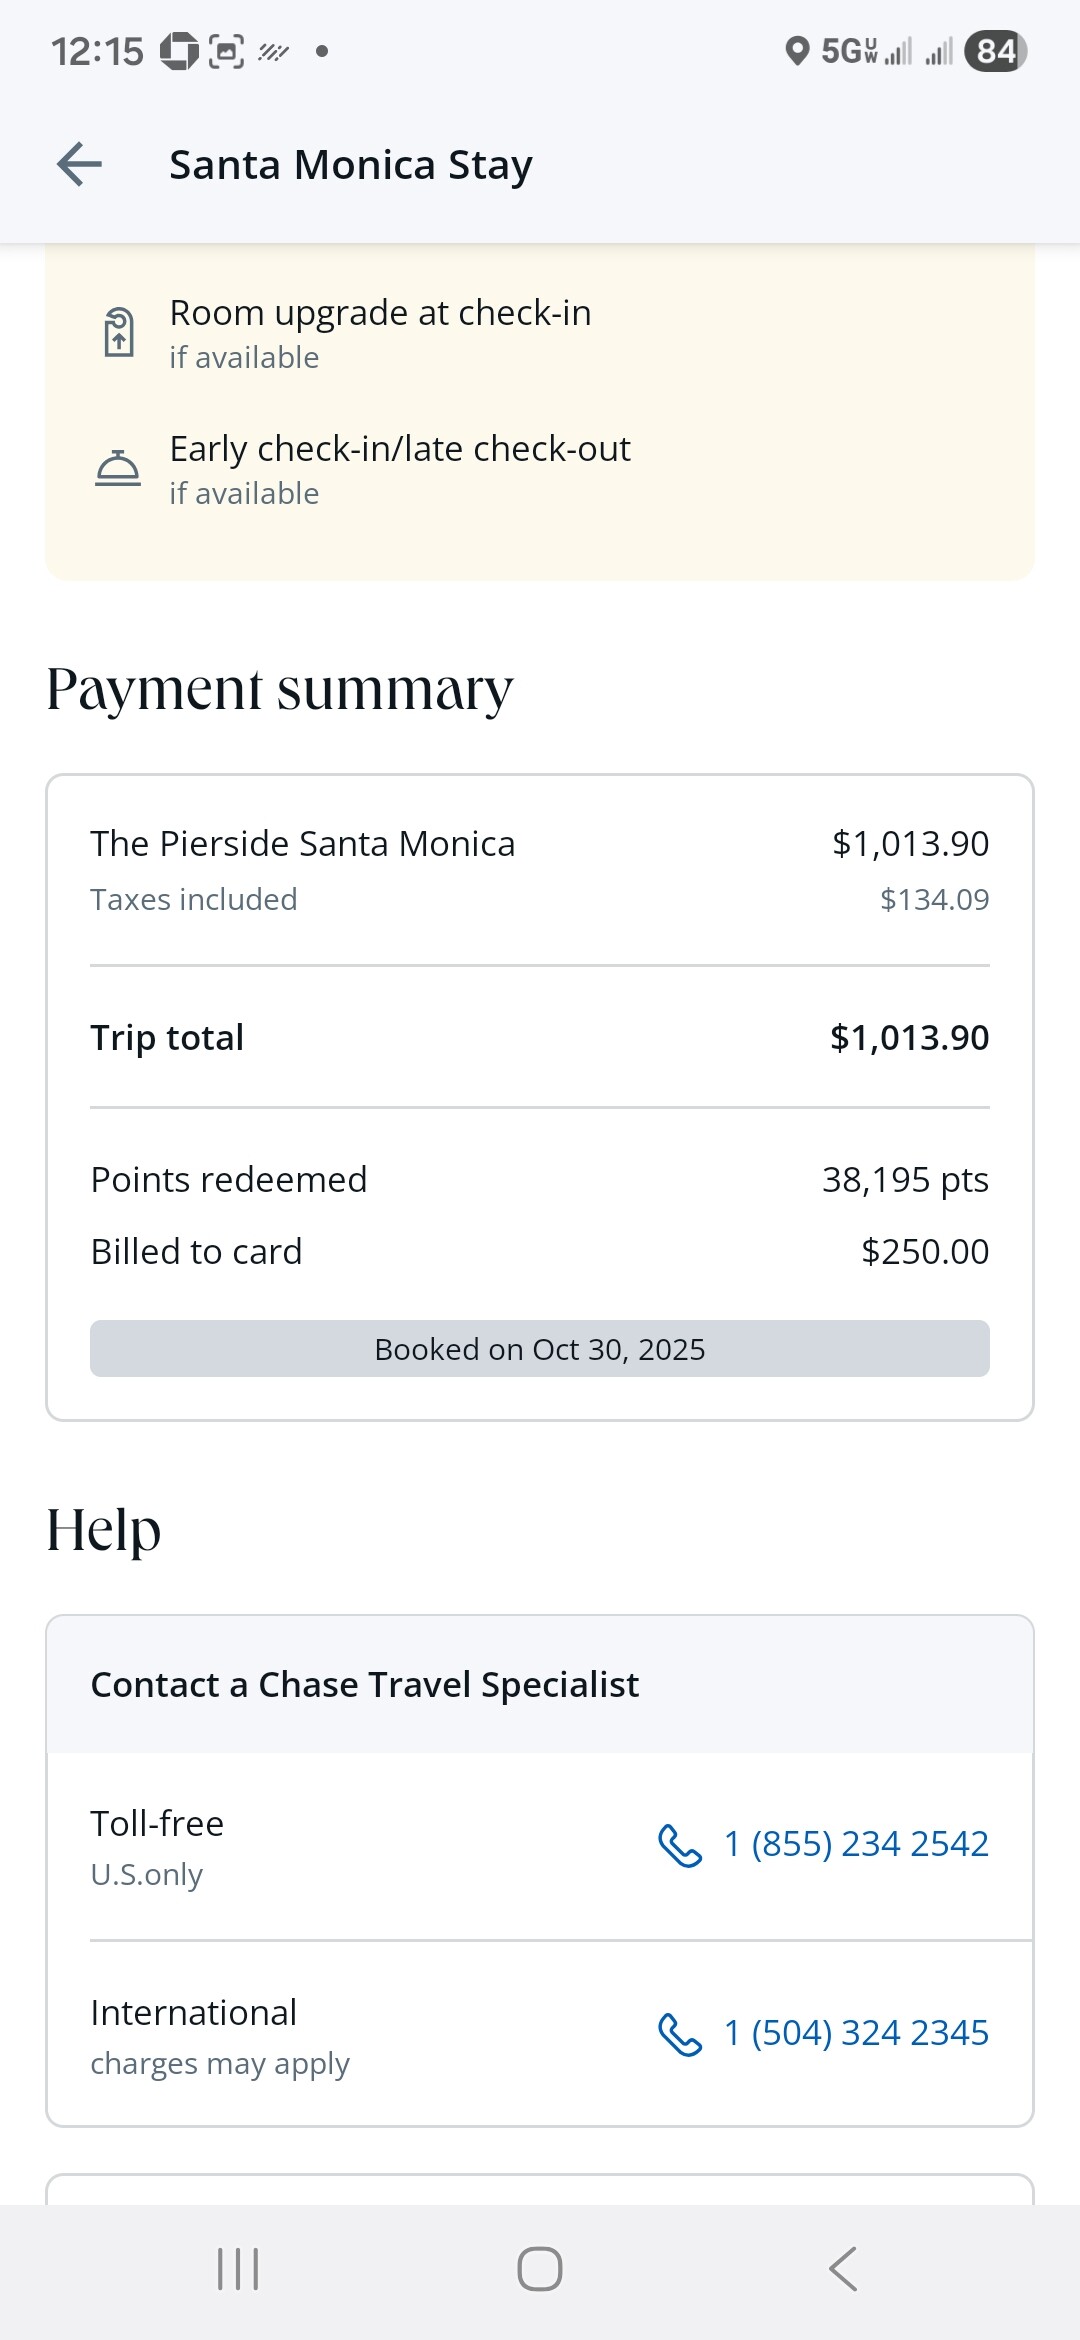Call toll-free number 1 (855) 234 2542
Image resolution: width=1080 pixels, height=2340 pixels.
(x=855, y=1843)
